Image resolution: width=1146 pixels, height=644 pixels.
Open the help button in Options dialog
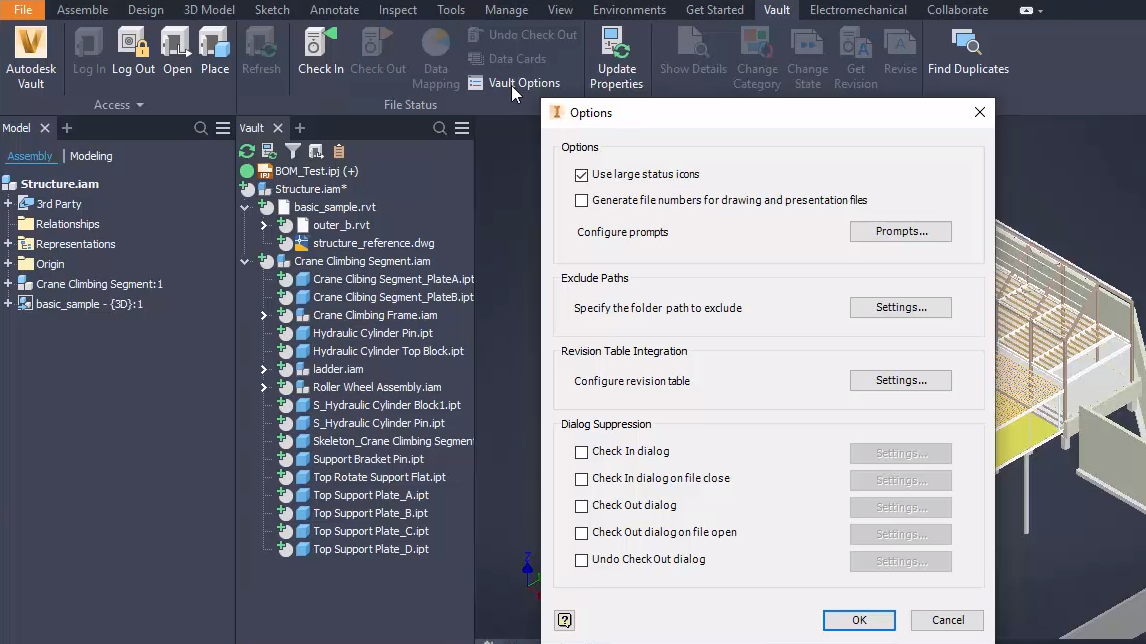click(x=564, y=621)
